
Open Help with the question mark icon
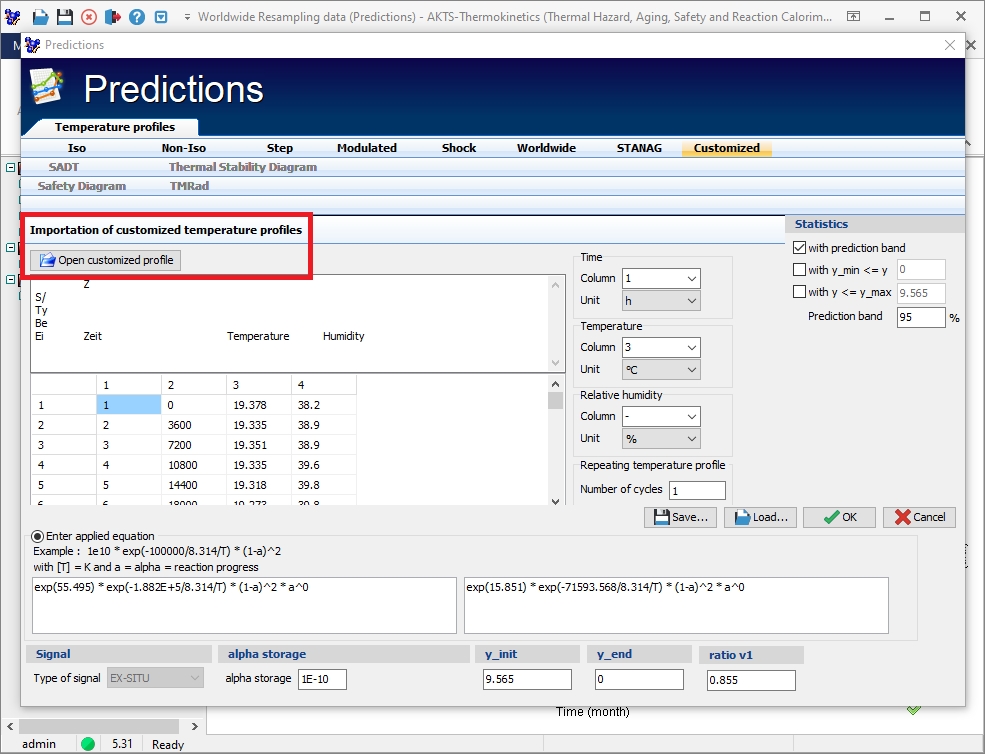coord(137,15)
